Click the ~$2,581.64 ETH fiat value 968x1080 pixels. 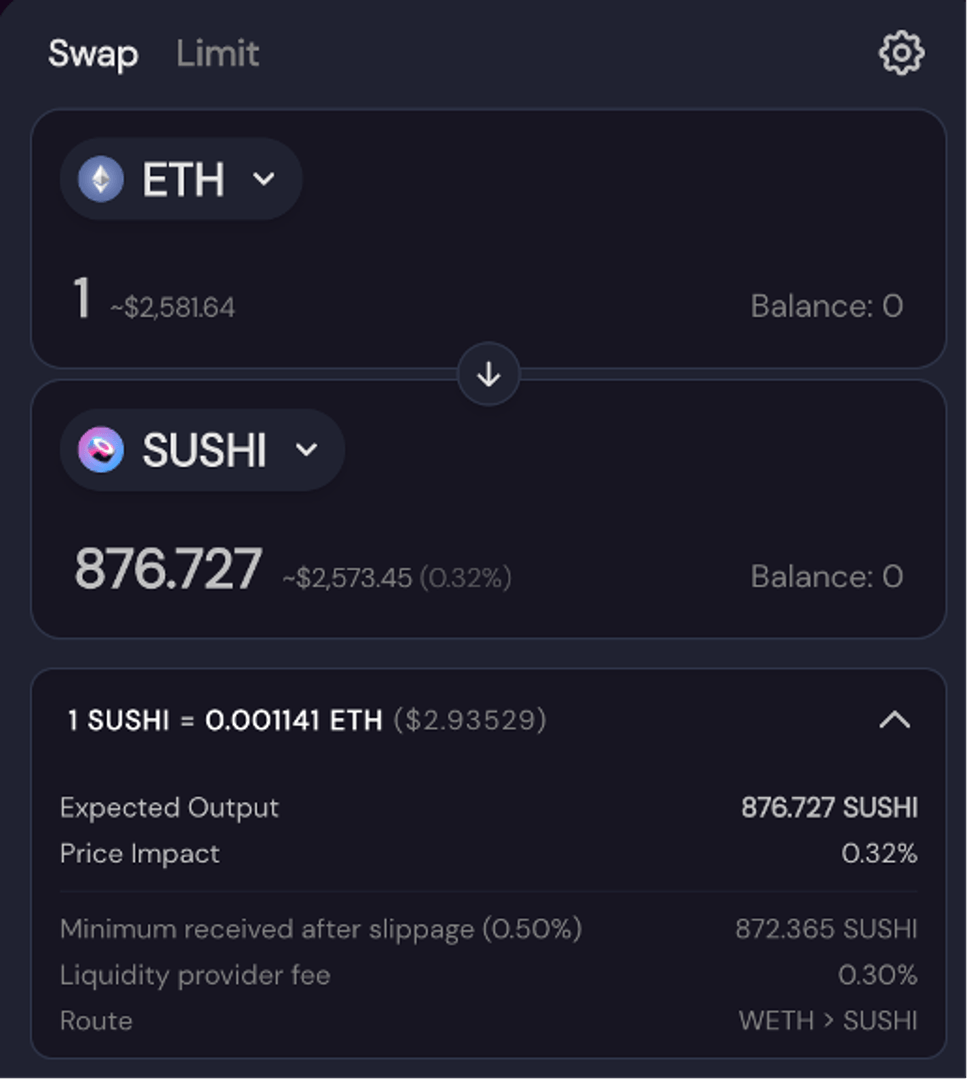pos(173,306)
